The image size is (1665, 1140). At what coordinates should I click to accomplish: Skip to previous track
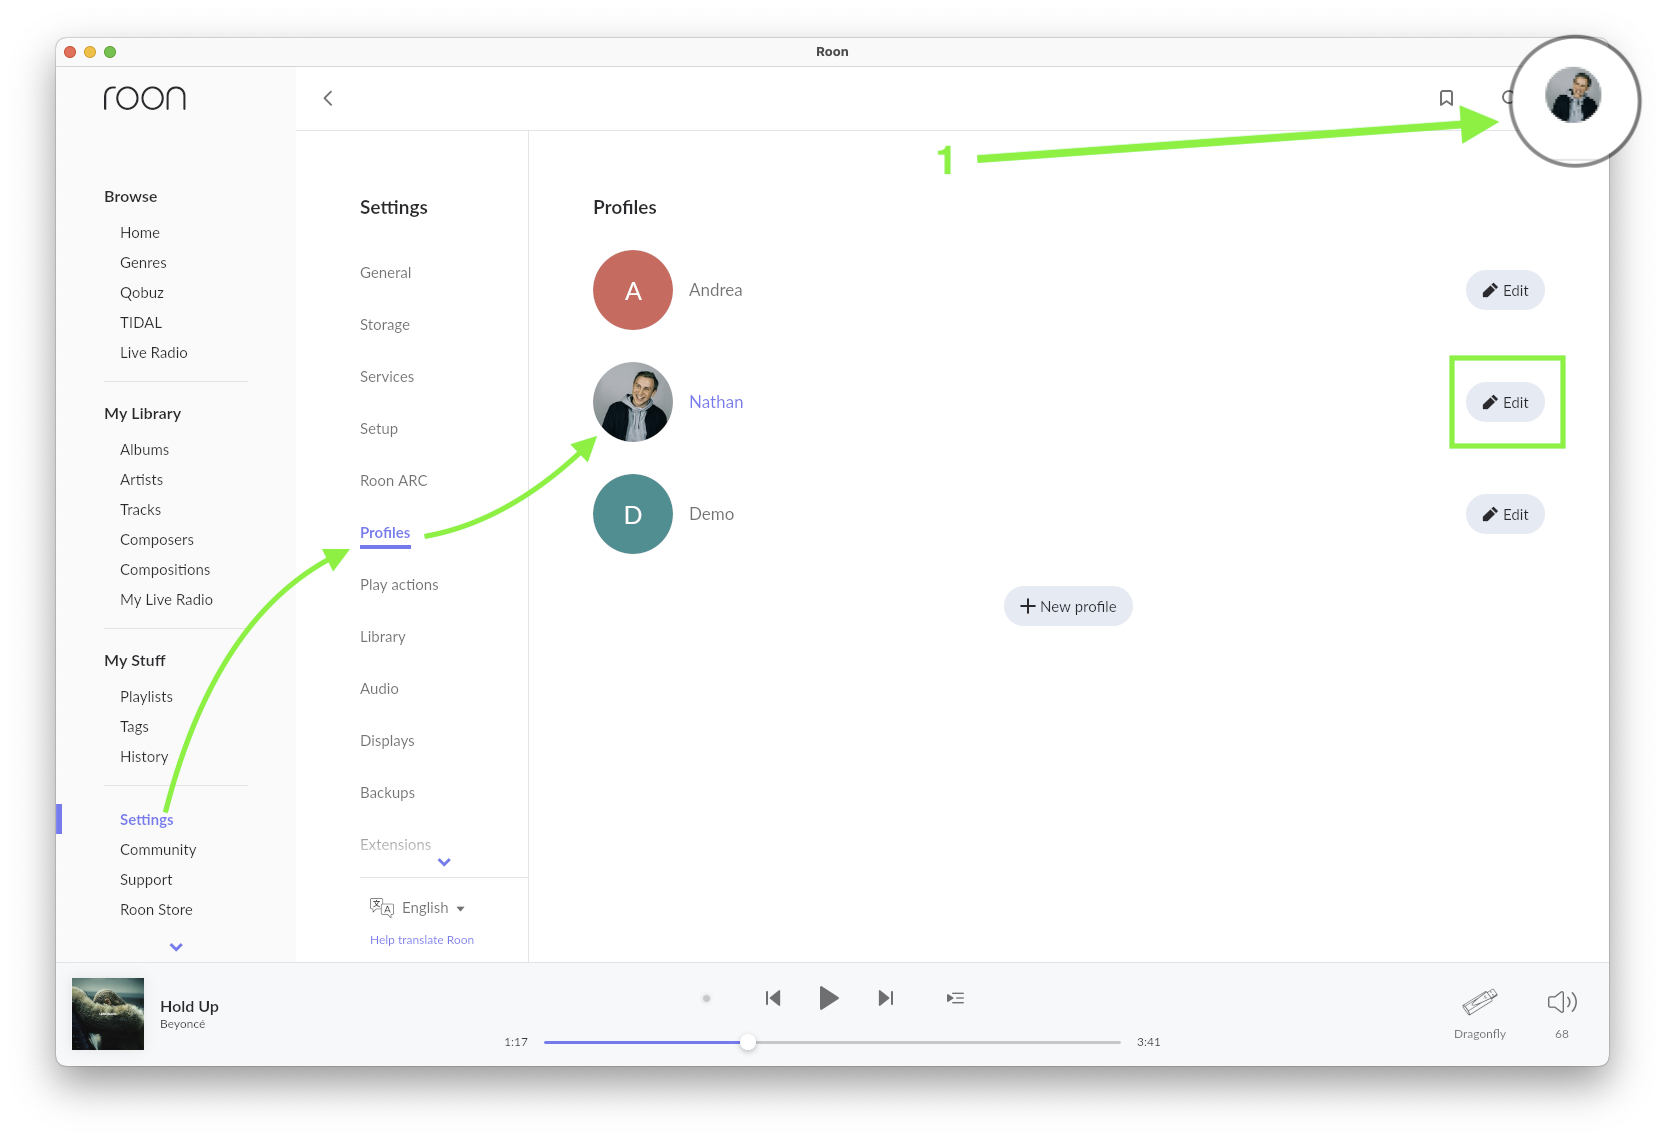click(x=773, y=998)
